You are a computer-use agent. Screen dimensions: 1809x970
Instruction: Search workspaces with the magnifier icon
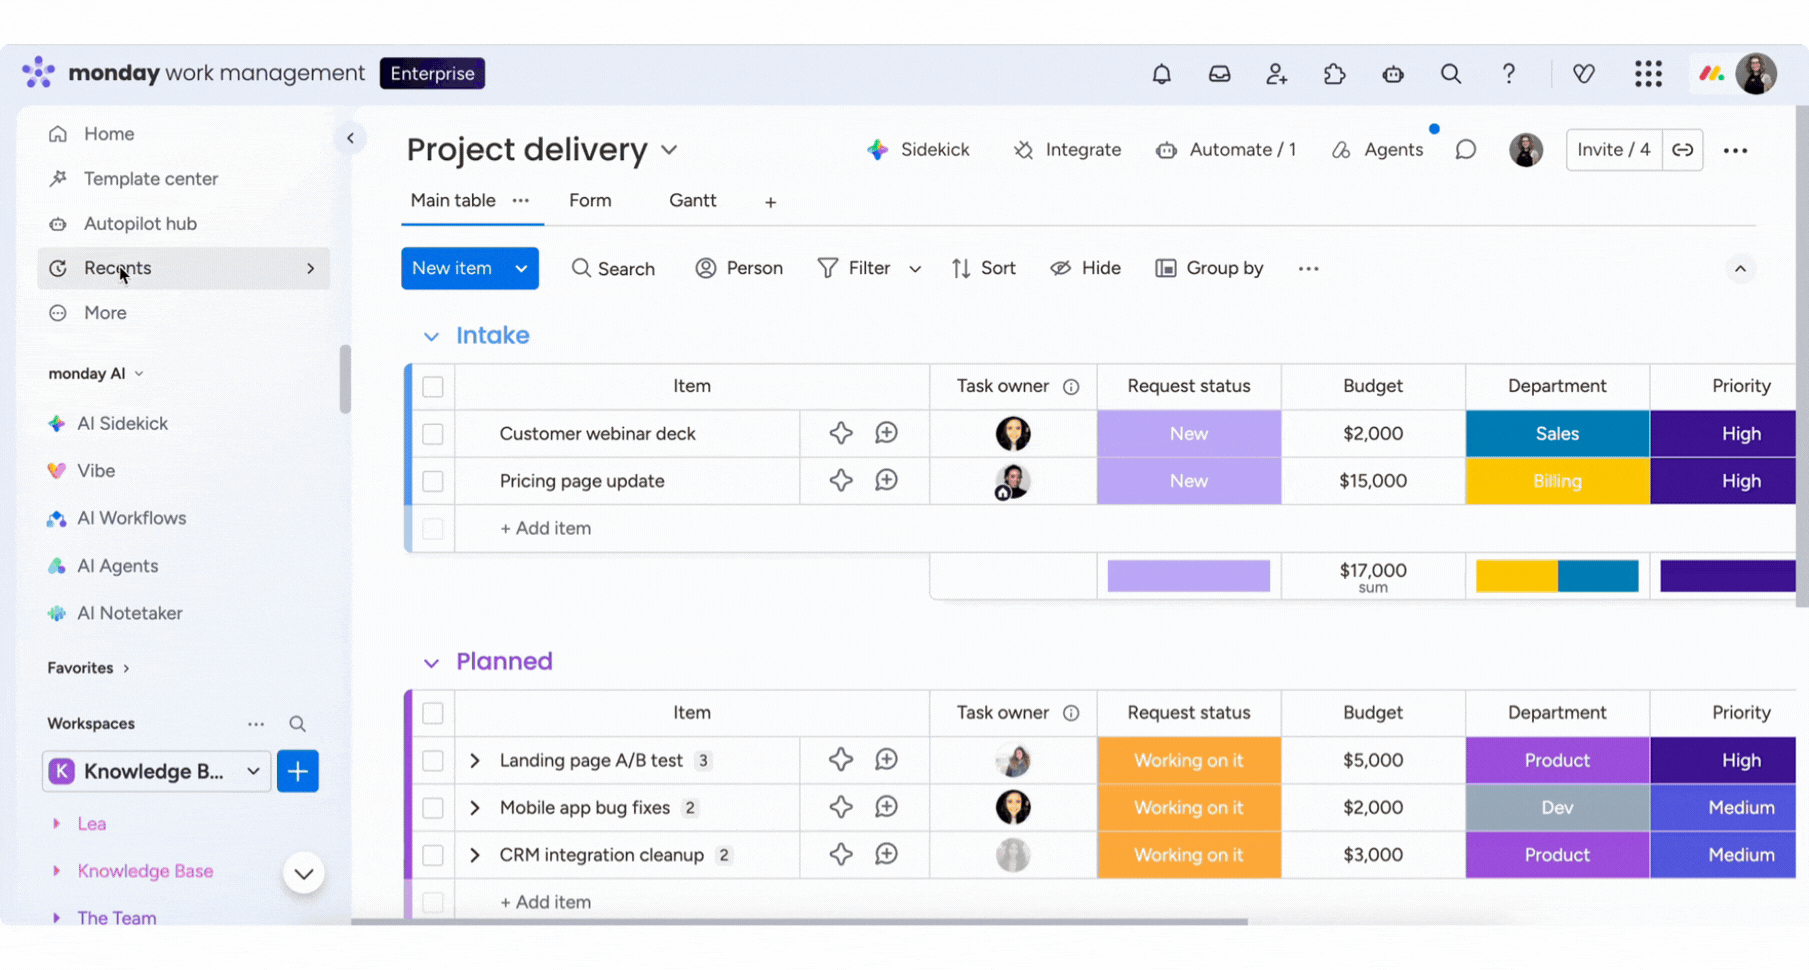[x=297, y=724]
